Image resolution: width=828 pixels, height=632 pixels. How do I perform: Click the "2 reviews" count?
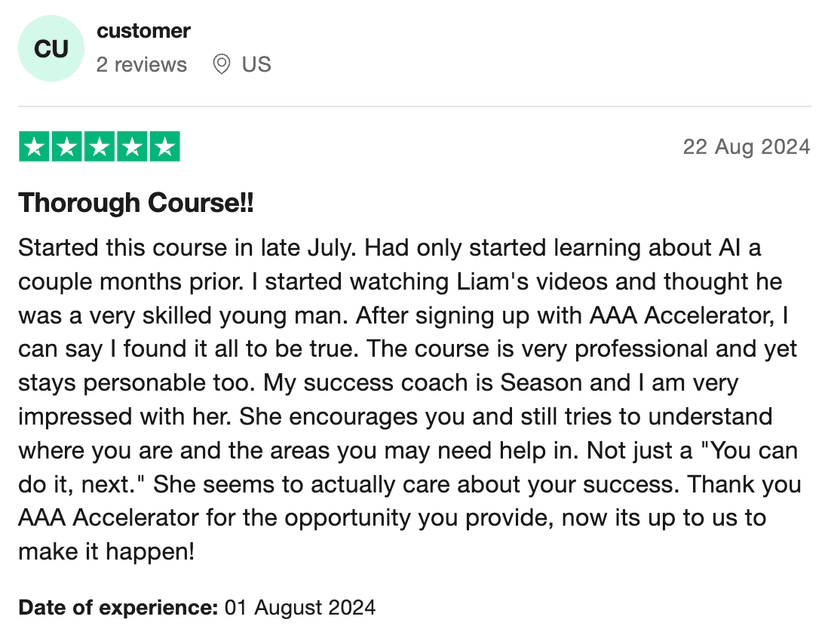(141, 65)
